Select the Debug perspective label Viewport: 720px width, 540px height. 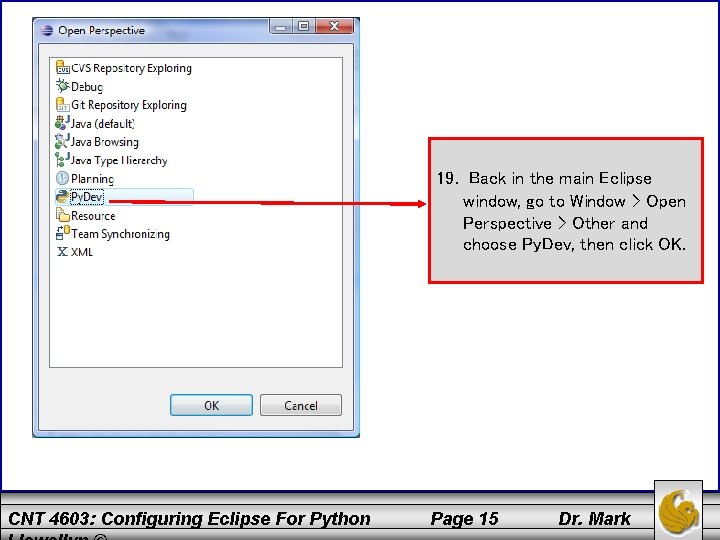click(87, 87)
